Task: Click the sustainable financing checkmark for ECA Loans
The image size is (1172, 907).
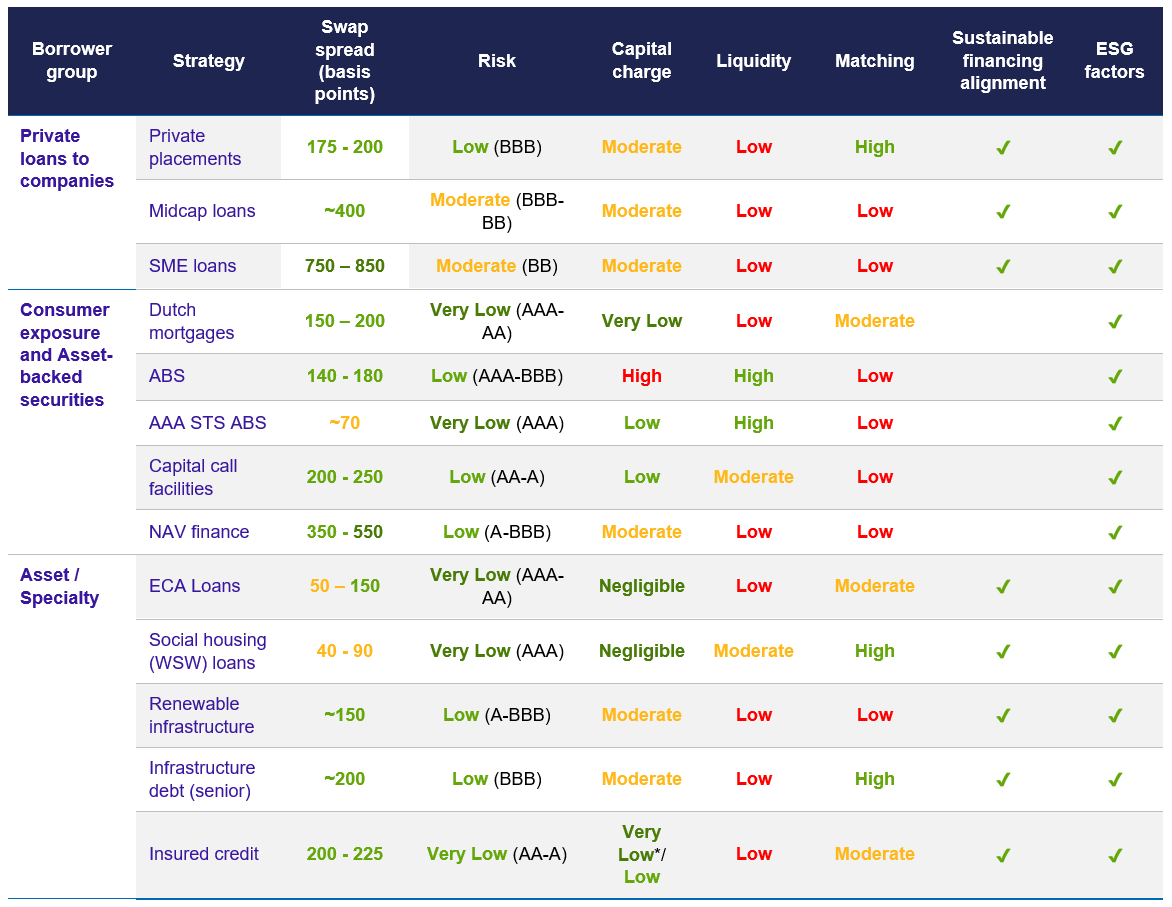Action: pyautogui.click(x=1003, y=587)
